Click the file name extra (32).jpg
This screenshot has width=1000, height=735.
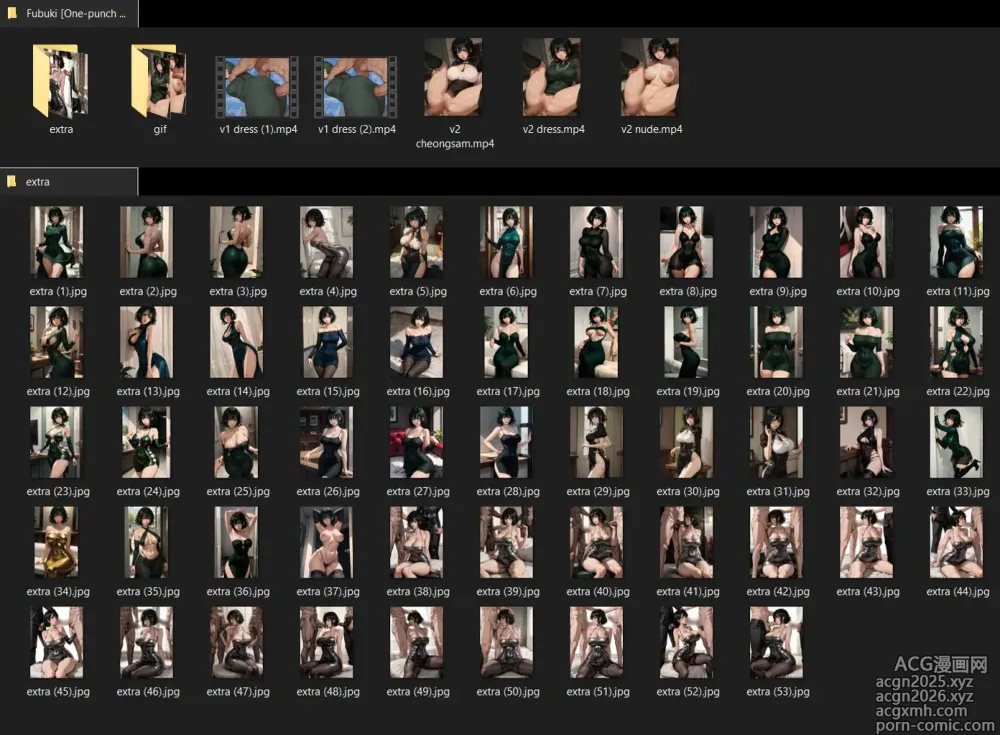[x=867, y=492]
